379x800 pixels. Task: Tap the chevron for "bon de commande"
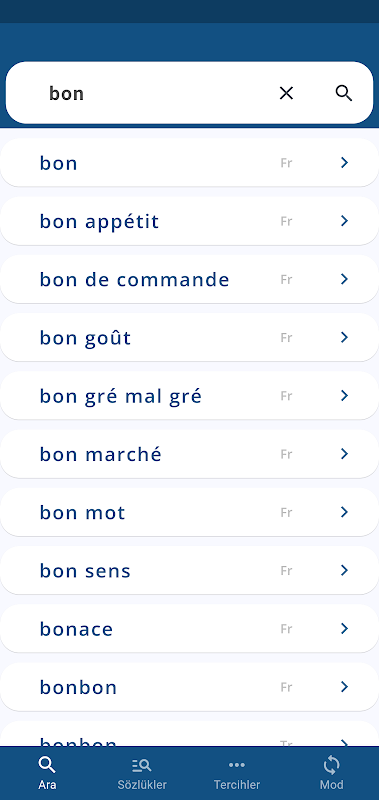pyautogui.click(x=344, y=279)
